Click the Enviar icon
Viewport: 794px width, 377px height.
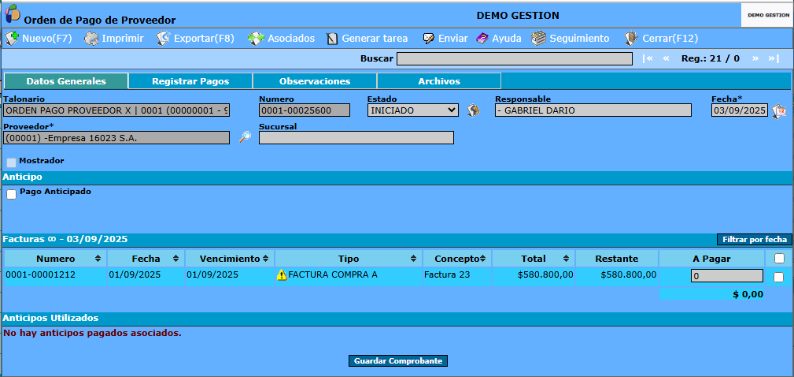point(429,38)
